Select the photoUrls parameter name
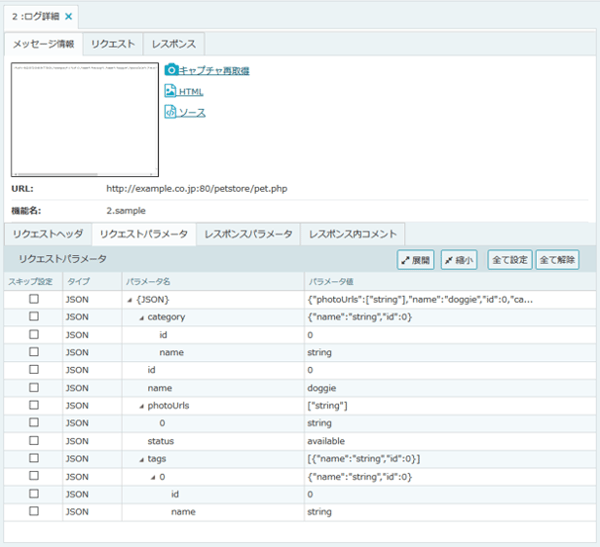600x547 pixels. tap(168, 406)
